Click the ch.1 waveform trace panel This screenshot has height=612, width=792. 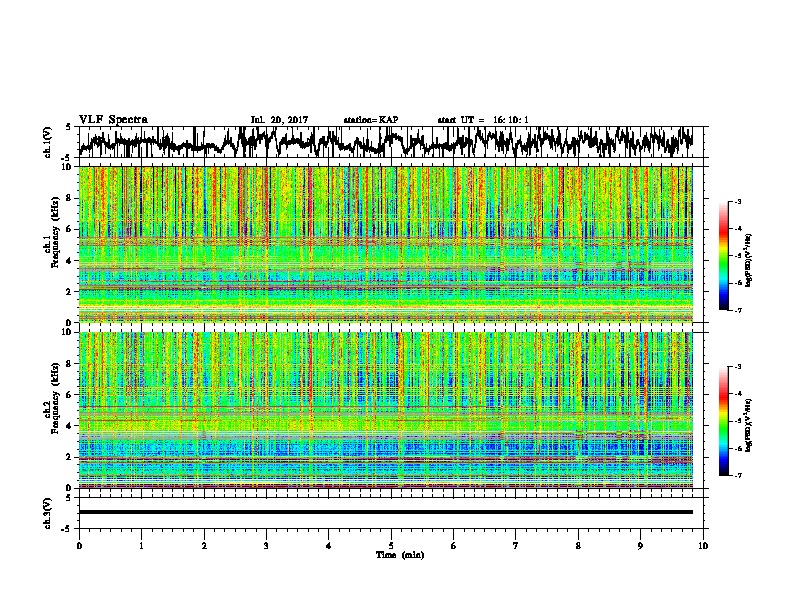pos(391,142)
